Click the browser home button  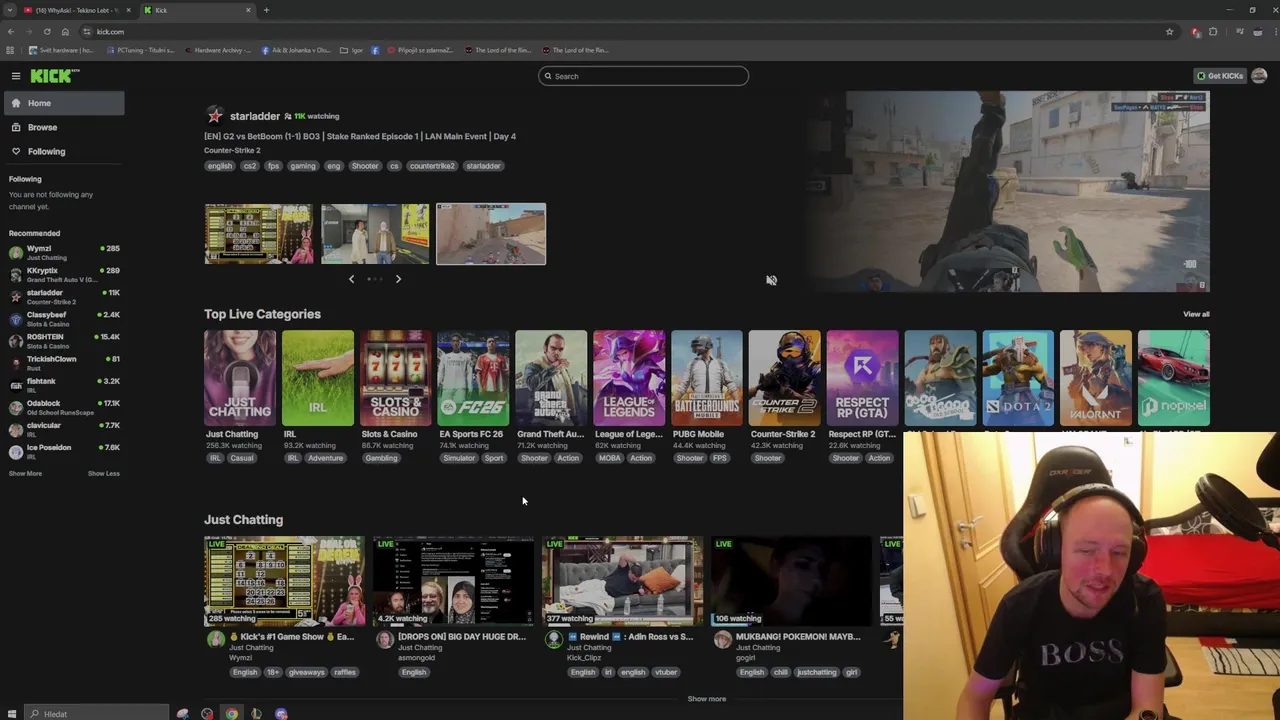pos(65,32)
